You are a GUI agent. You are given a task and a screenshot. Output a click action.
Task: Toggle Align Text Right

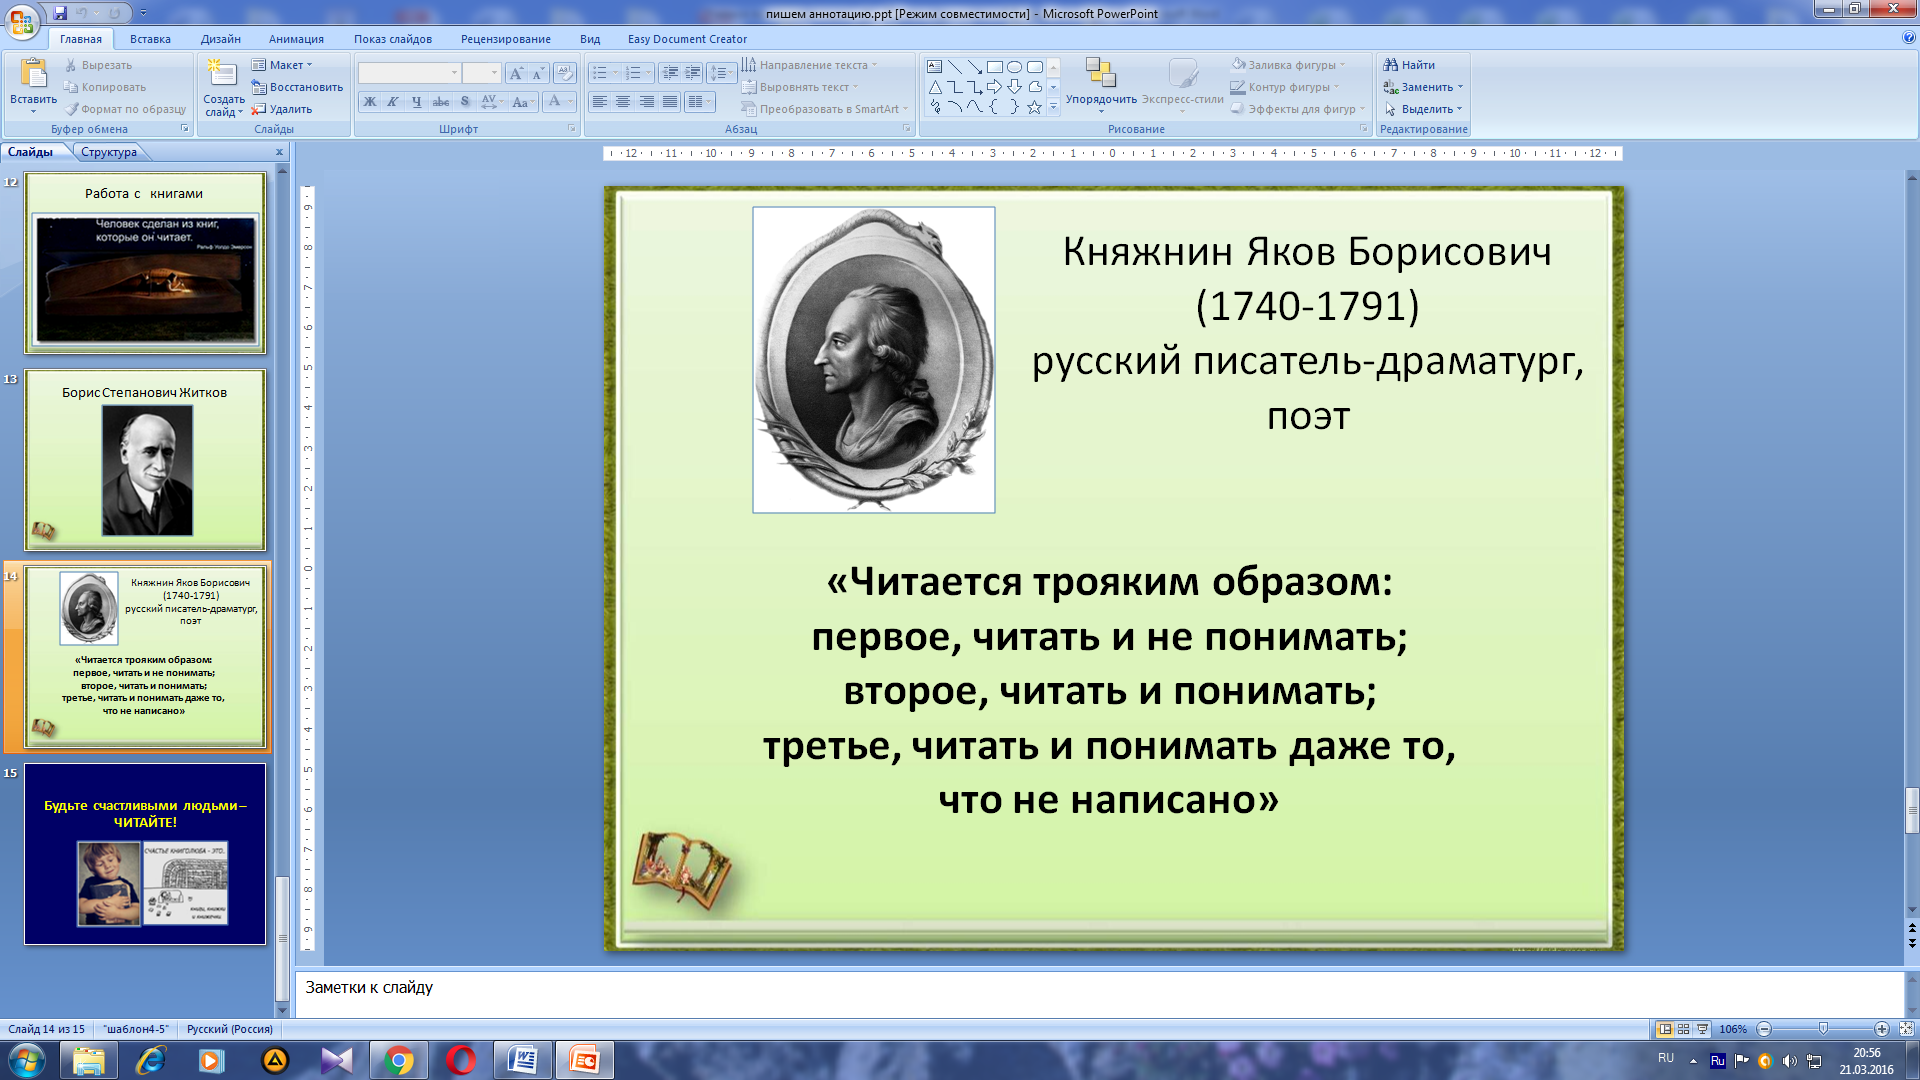click(647, 102)
